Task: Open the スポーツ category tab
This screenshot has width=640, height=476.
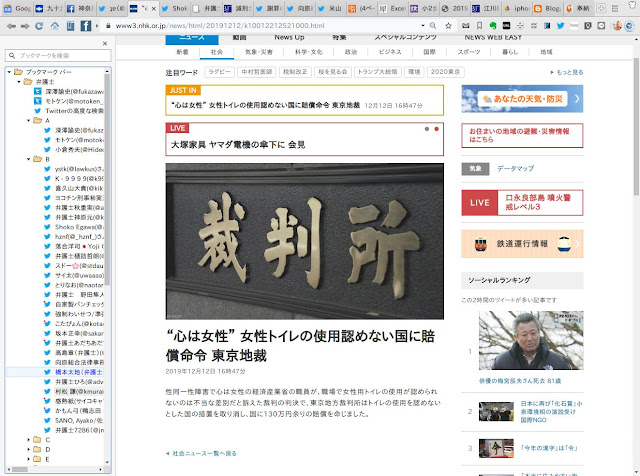Action: pos(469,52)
